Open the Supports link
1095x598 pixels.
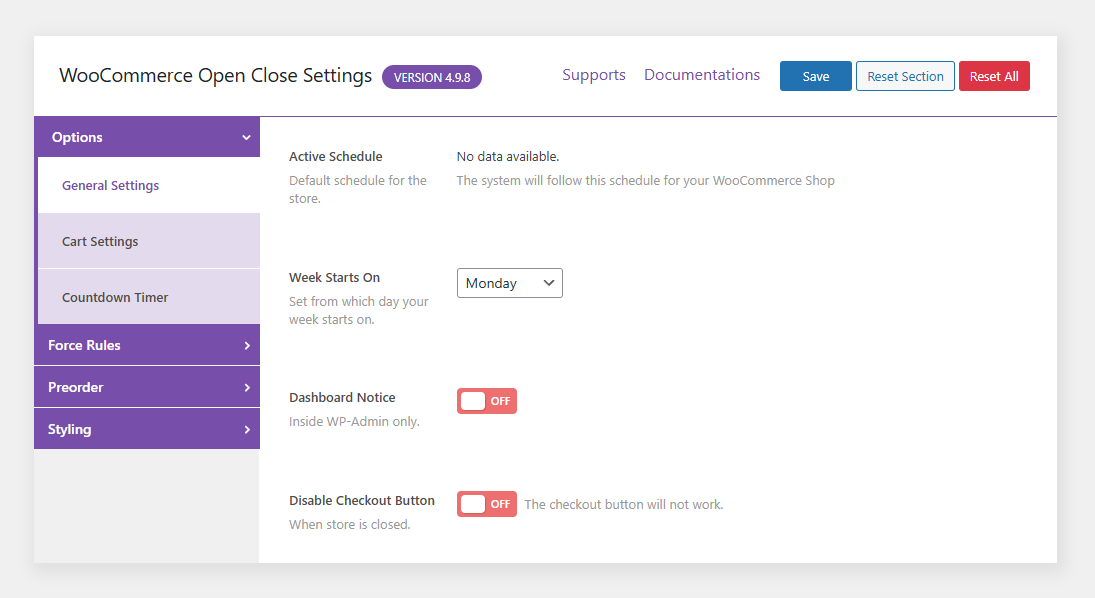(594, 75)
